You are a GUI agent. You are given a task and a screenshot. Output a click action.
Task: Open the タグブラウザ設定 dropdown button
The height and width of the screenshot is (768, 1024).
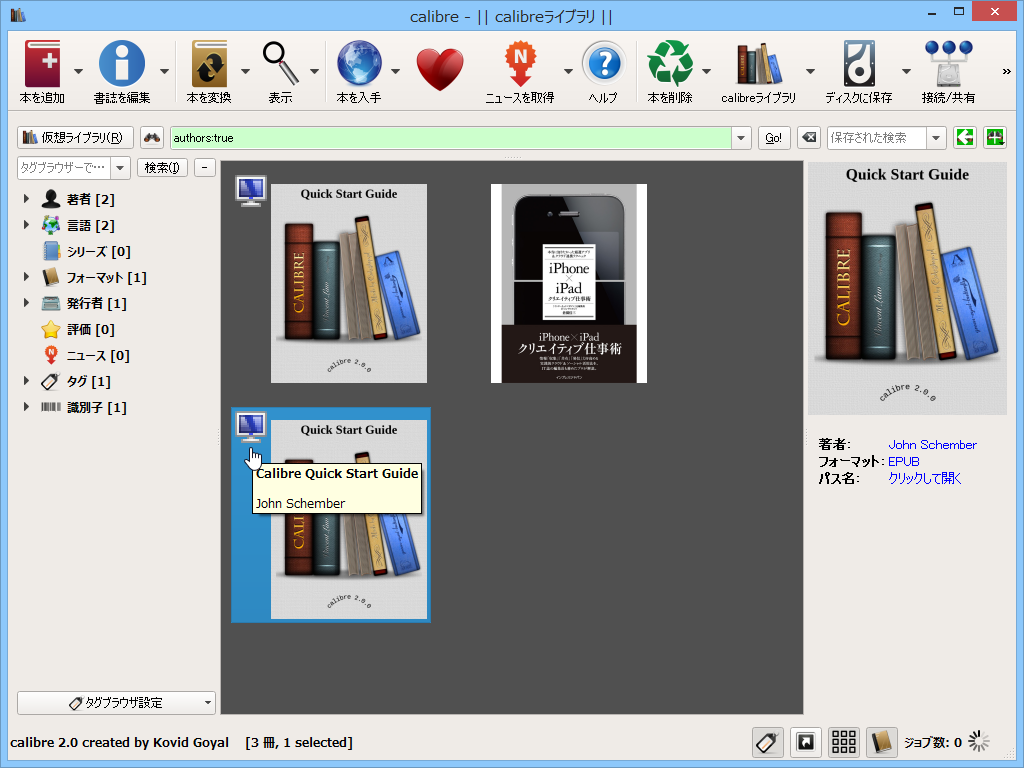point(116,703)
